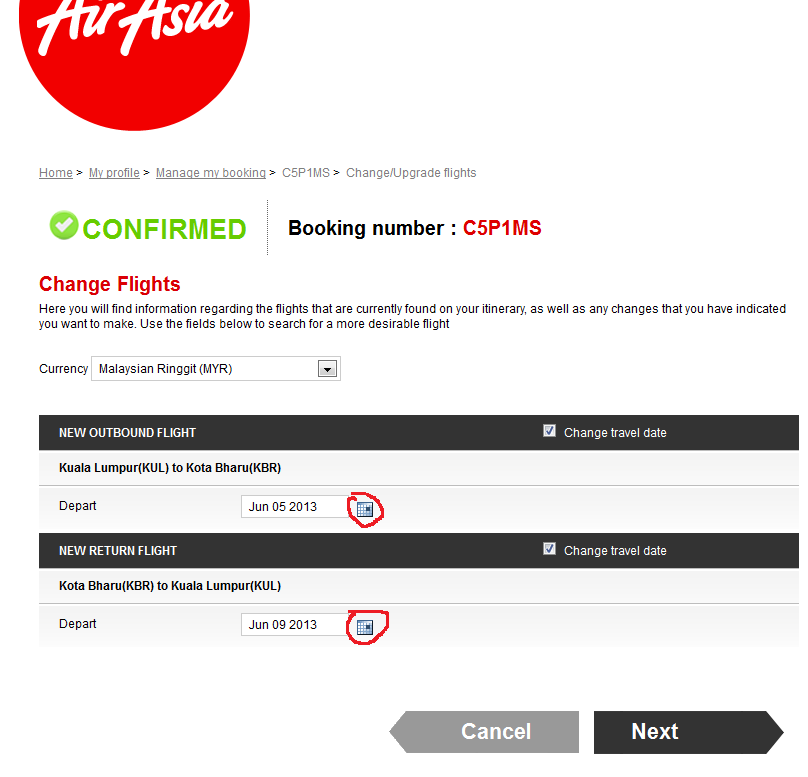
Task: Click the Change Flights heading
Action: [110, 285]
